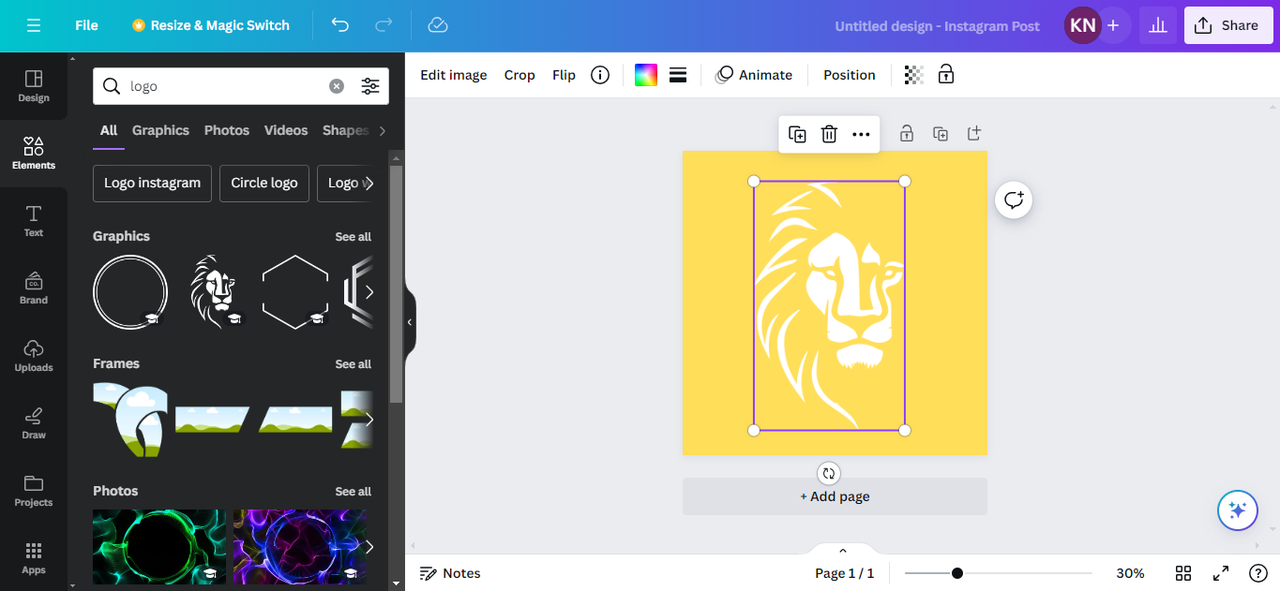Open the image color picker swatch

coord(646,75)
